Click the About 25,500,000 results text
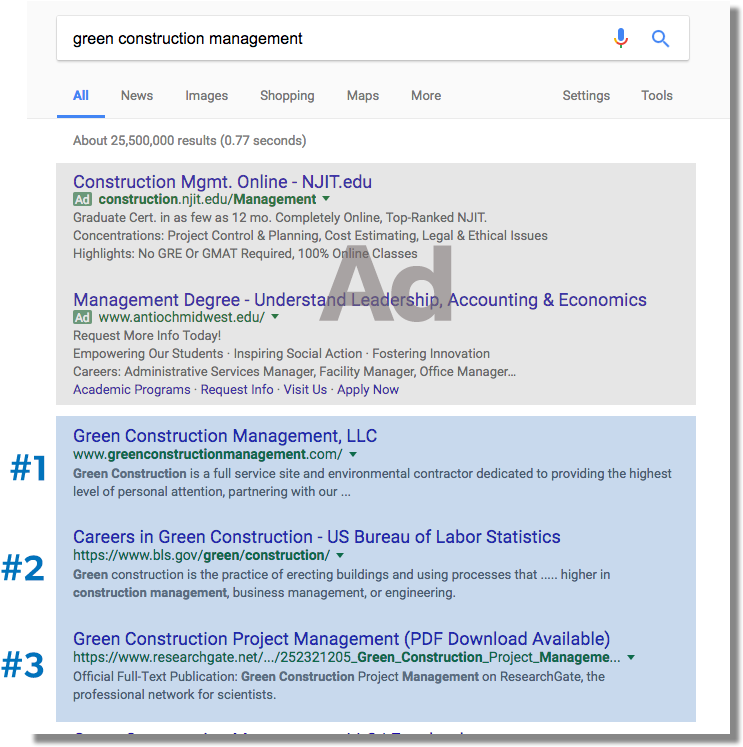The width and height of the screenshot is (743, 747). coord(189,141)
